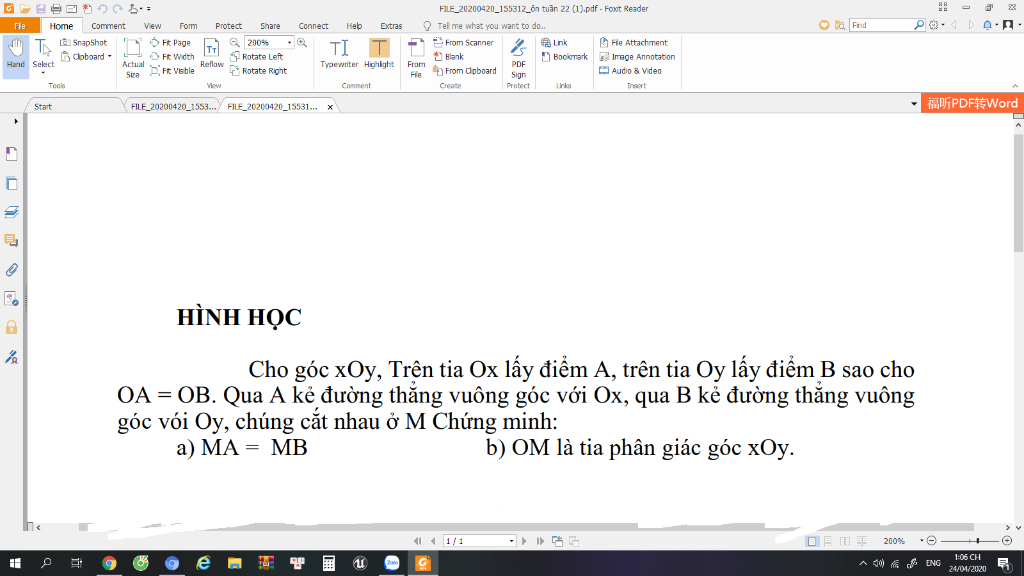
Task: Rotate the page left
Action: click(257, 57)
